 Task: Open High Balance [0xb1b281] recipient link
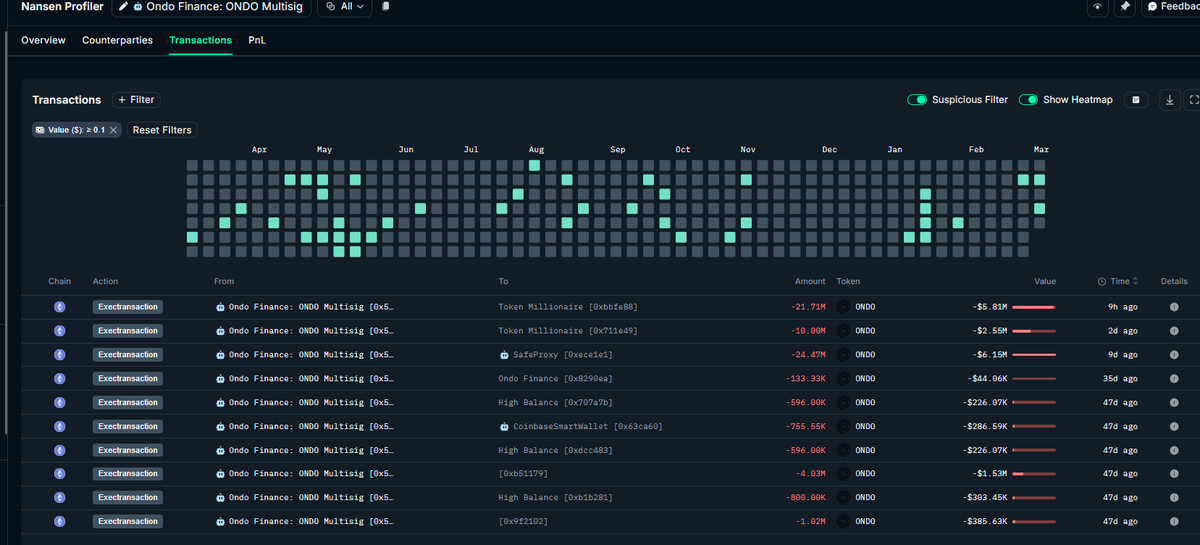555,497
